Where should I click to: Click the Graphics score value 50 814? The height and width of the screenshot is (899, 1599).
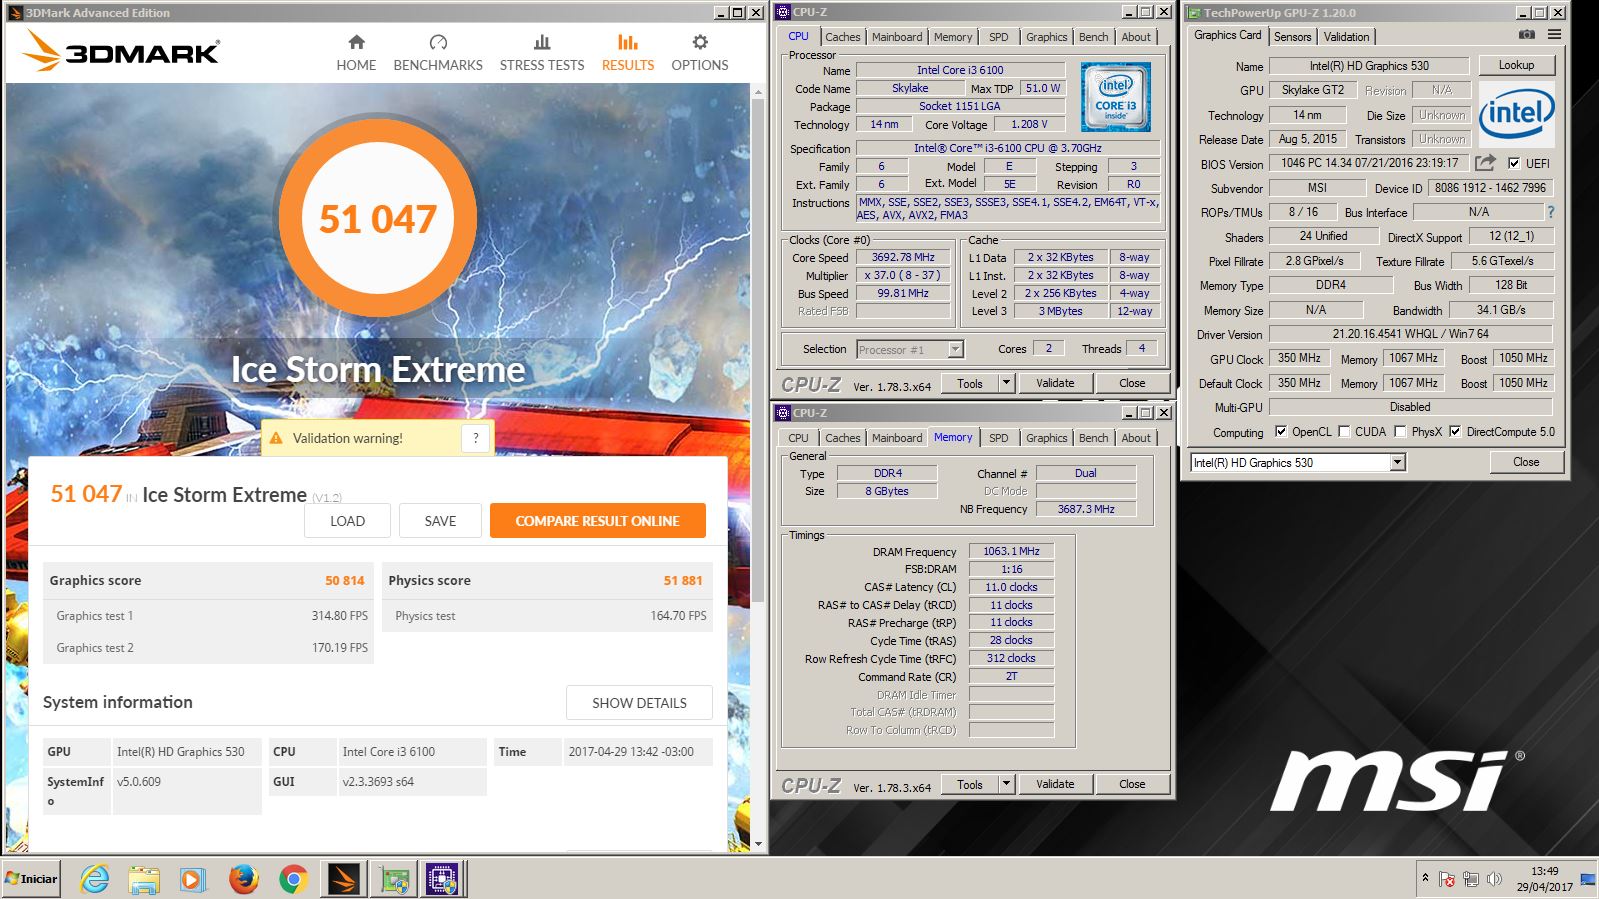click(345, 581)
